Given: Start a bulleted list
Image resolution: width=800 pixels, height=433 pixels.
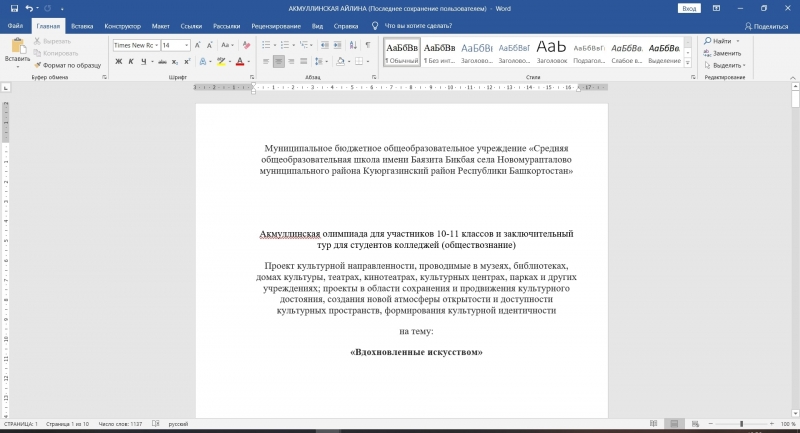Looking at the screenshot, I should click(x=266, y=45).
